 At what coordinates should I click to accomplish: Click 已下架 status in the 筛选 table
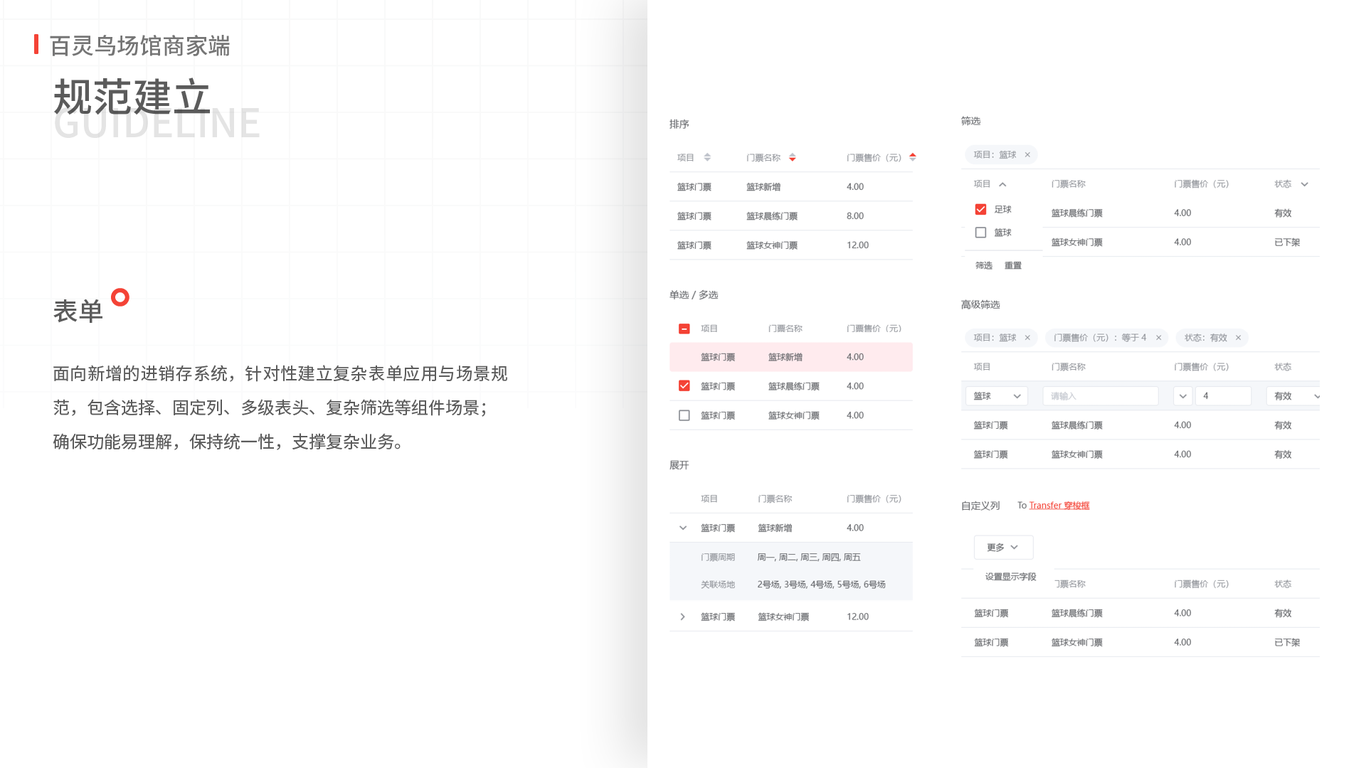point(1287,243)
